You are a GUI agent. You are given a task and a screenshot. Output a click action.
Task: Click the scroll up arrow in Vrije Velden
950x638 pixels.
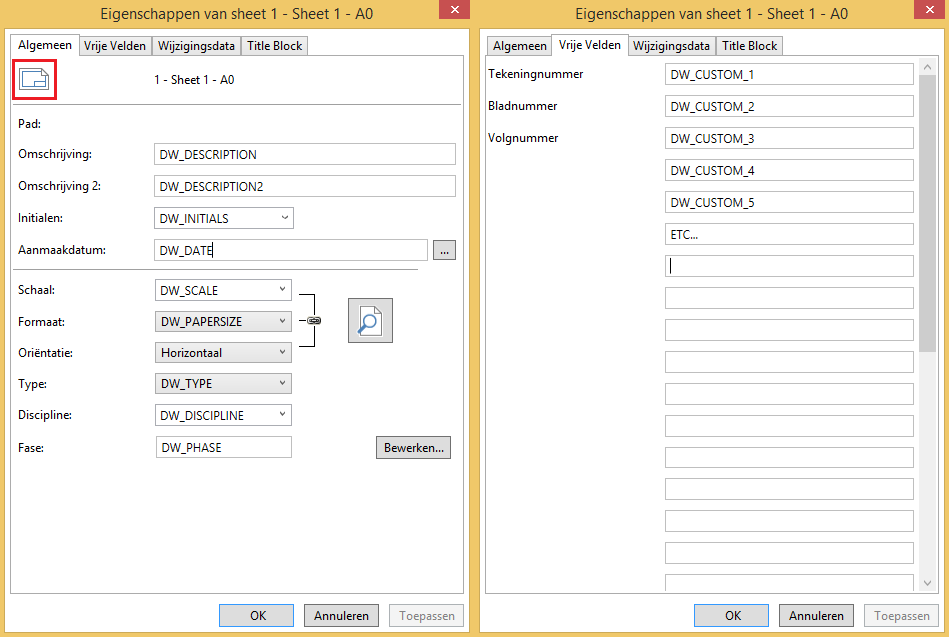tap(928, 67)
